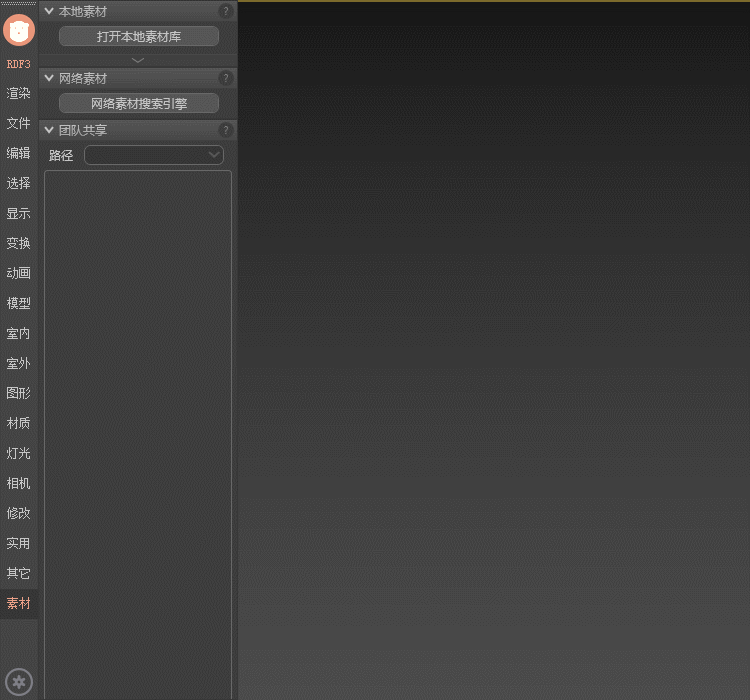Open the 路径 dropdown
Image resolution: width=750 pixels, height=700 pixels.
[x=154, y=155]
